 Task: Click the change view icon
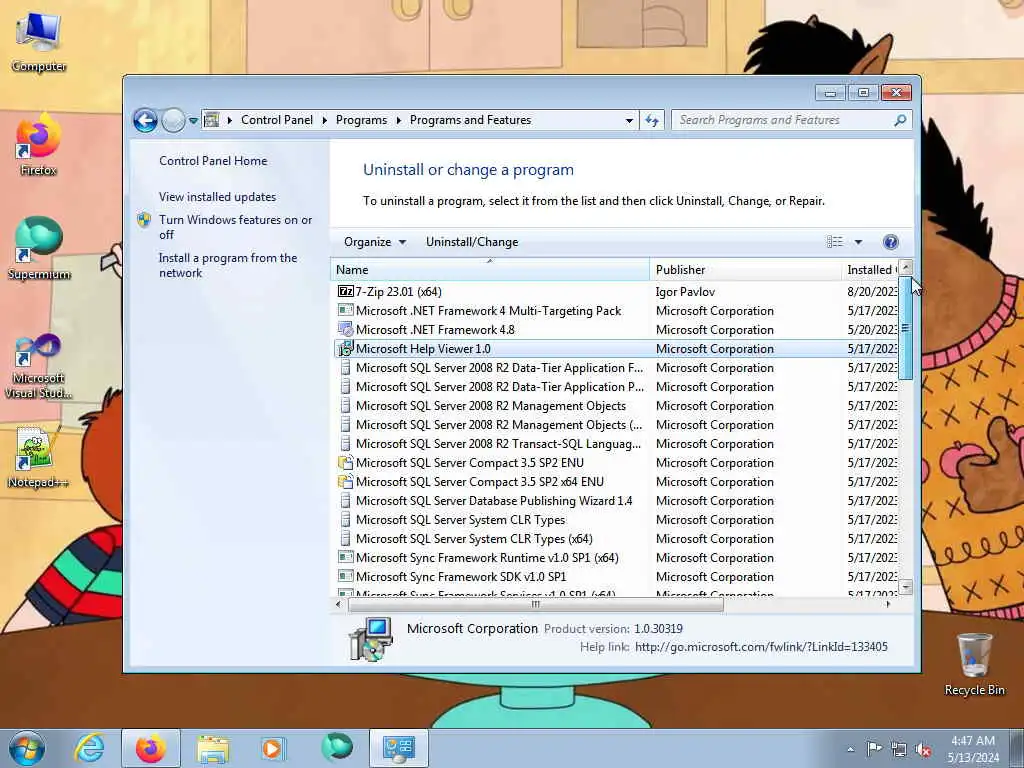click(835, 242)
